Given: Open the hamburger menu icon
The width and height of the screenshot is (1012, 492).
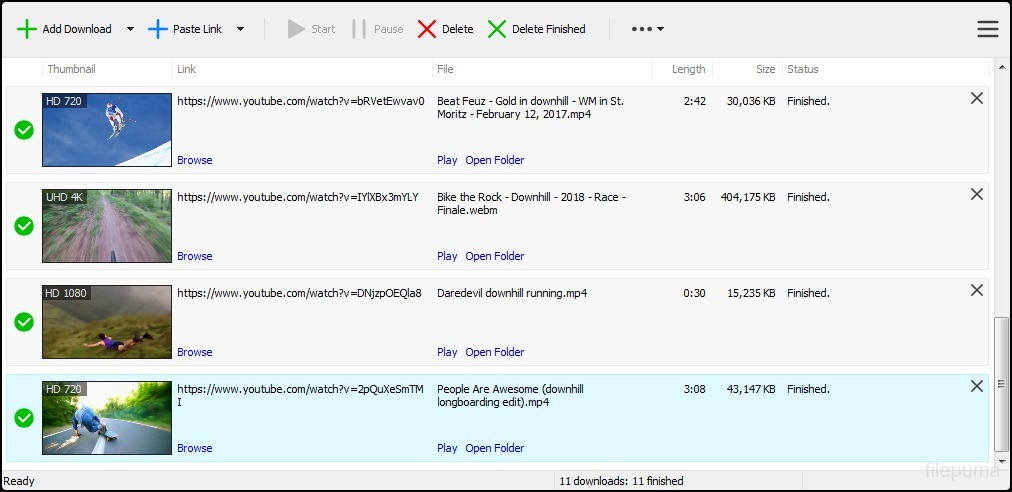Looking at the screenshot, I should point(987,29).
